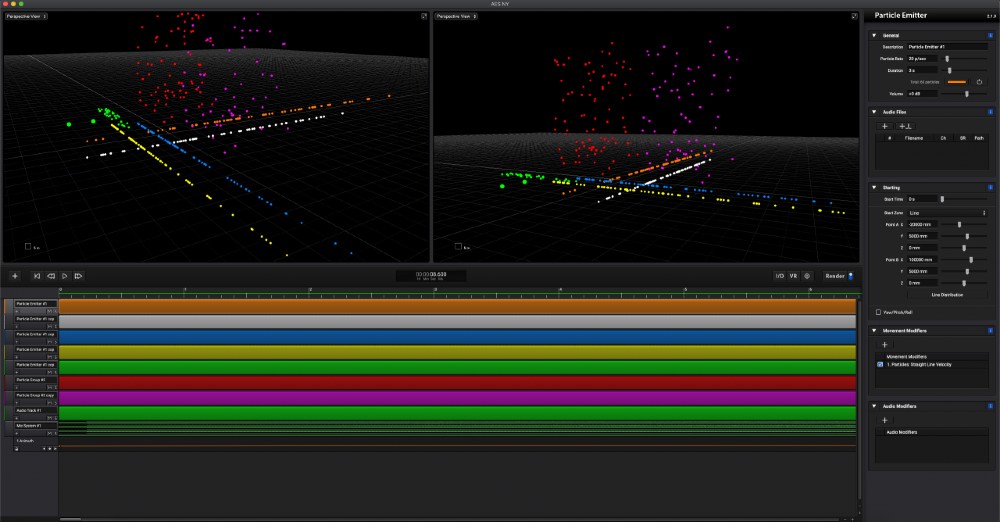
Task: Collapse the Audio Files section
Action: [x=874, y=112]
